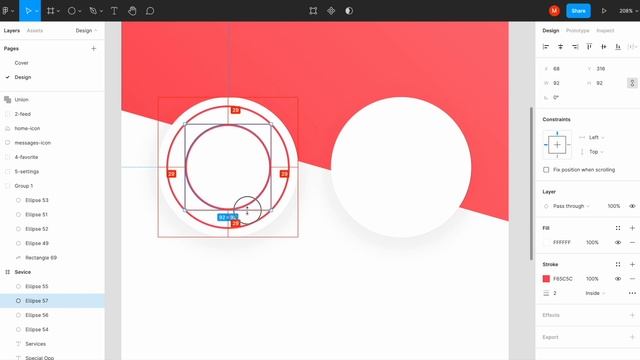Image resolution: width=640 pixels, height=360 pixels.
Task: Click the Create component icon
Action: point(331,11)
